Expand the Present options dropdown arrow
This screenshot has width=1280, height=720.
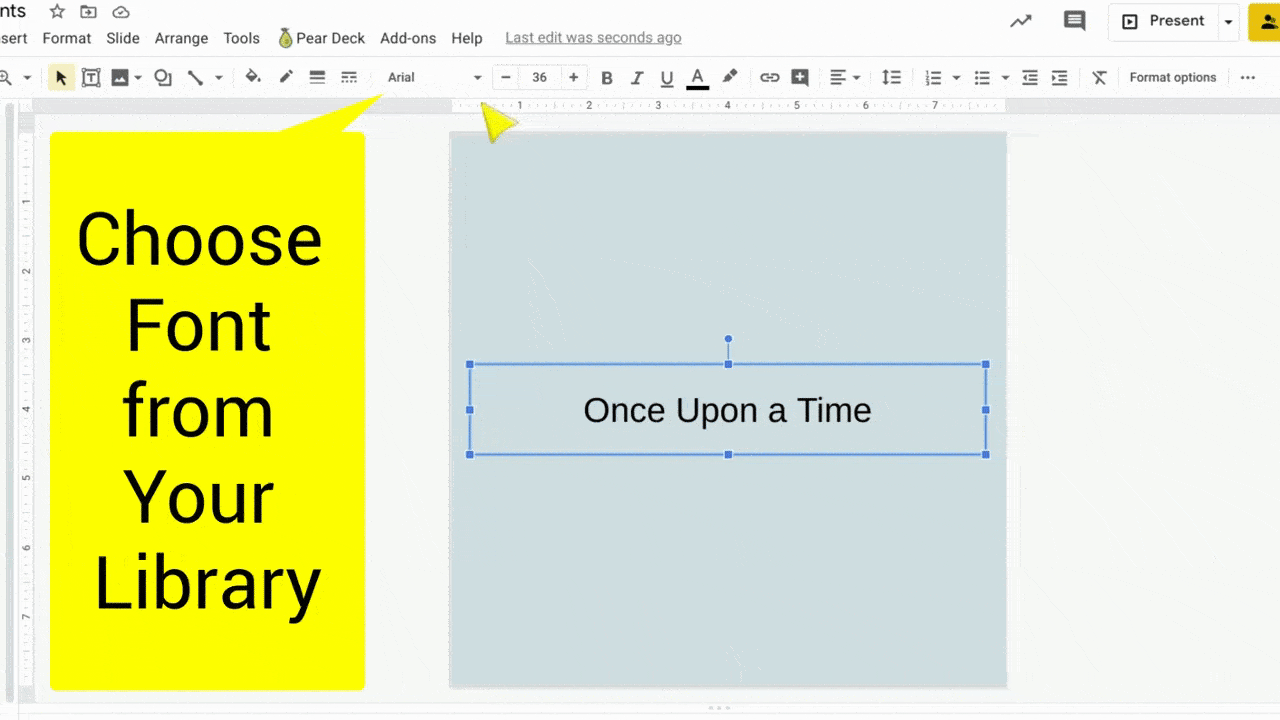pos(1228,21)
